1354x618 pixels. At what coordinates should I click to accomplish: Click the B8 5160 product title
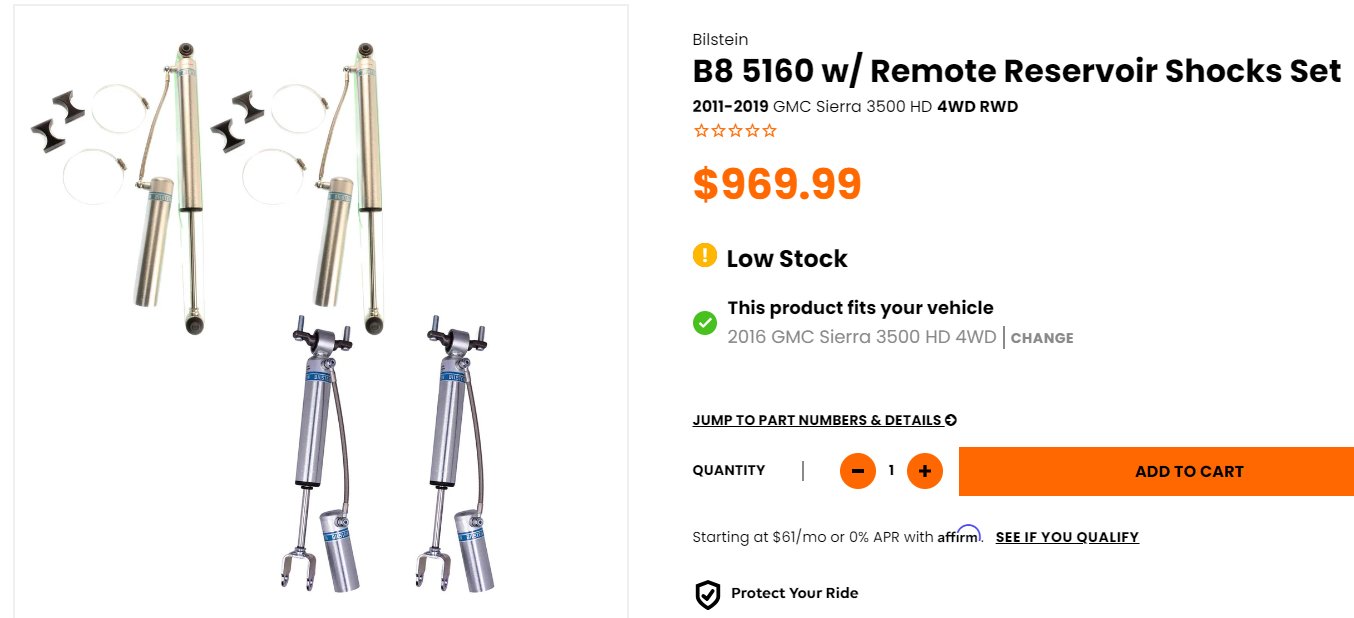1017,72
